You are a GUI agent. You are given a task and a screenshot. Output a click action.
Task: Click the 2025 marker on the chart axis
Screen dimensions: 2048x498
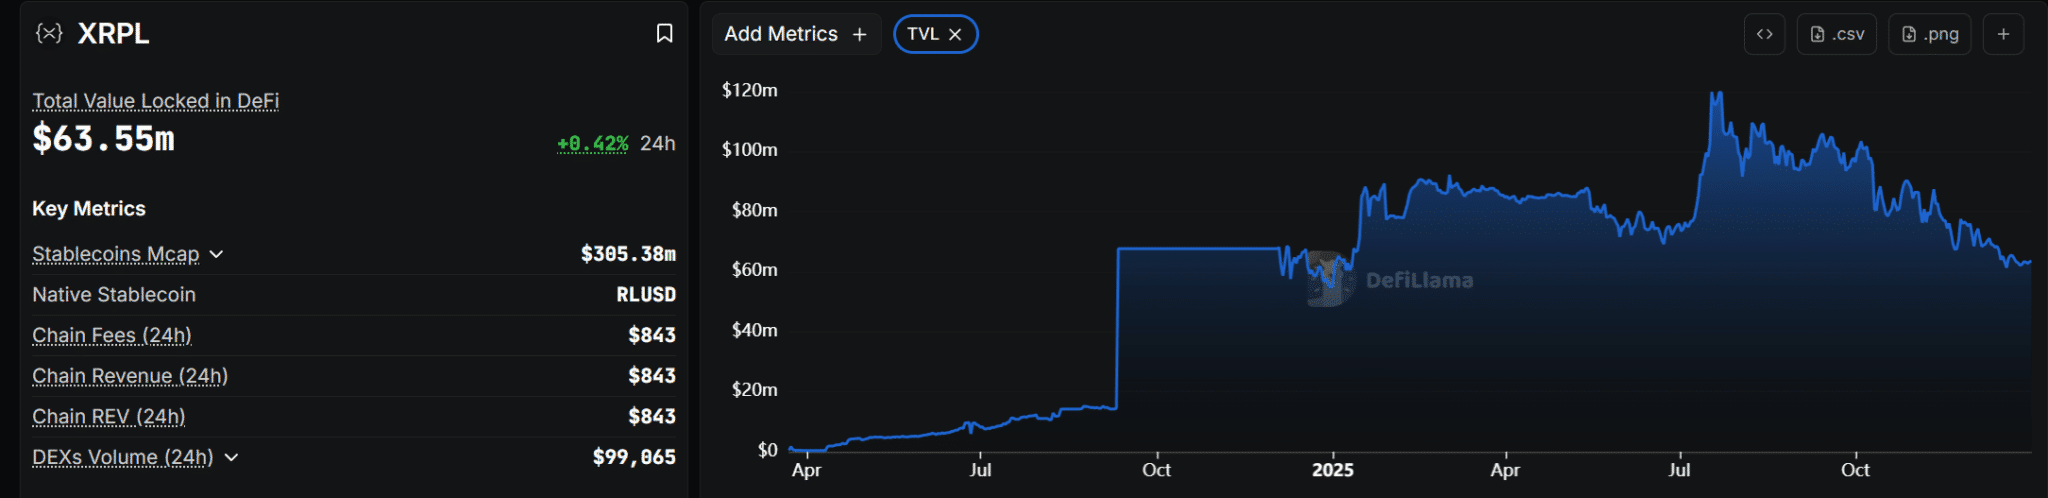tap(1332, 470)
